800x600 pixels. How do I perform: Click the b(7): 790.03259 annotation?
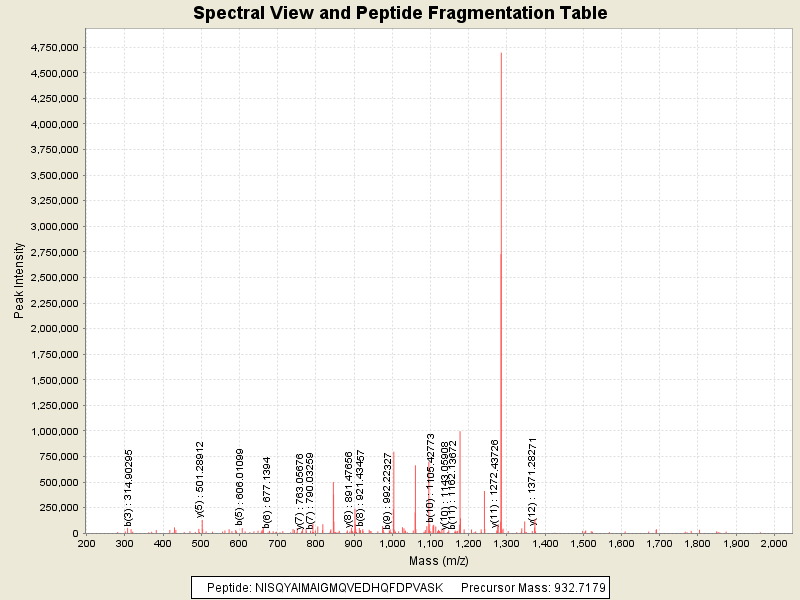(311, 489)
